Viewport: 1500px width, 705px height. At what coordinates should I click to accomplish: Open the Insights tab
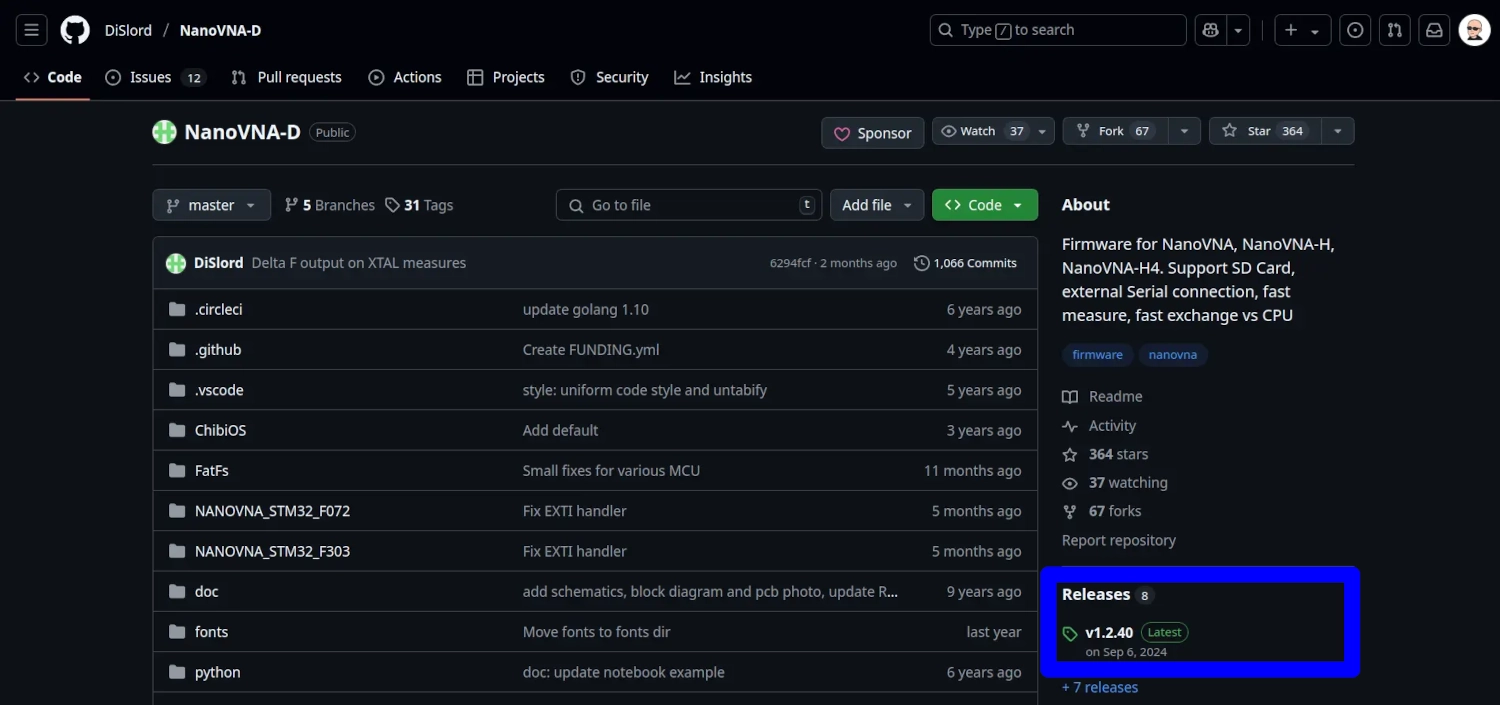pos(713,77)
